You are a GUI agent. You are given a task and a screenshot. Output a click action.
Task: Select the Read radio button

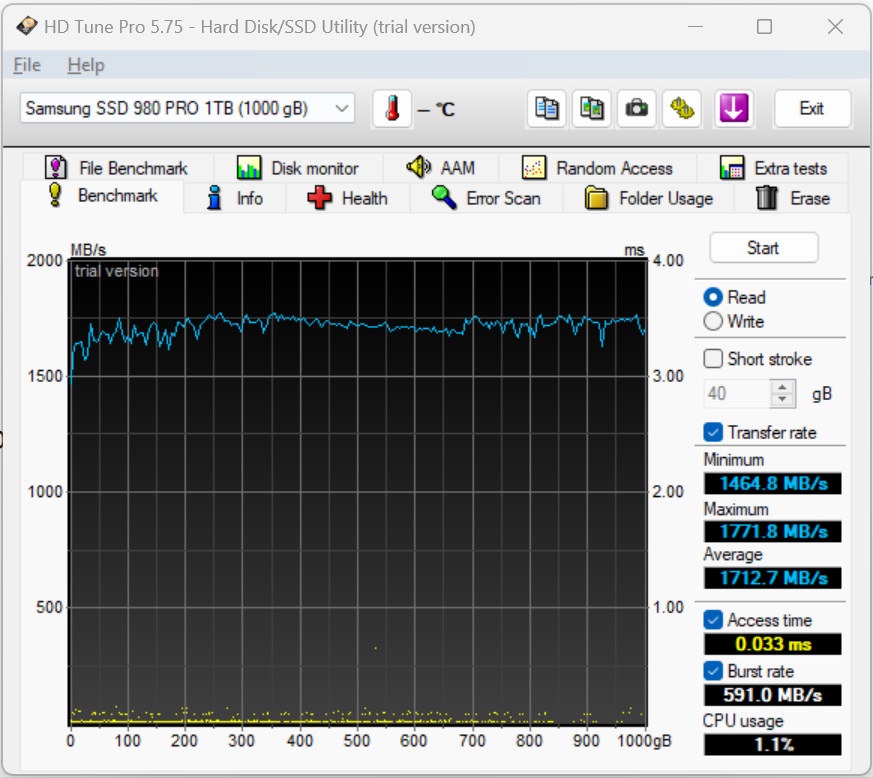coord(713,297)
